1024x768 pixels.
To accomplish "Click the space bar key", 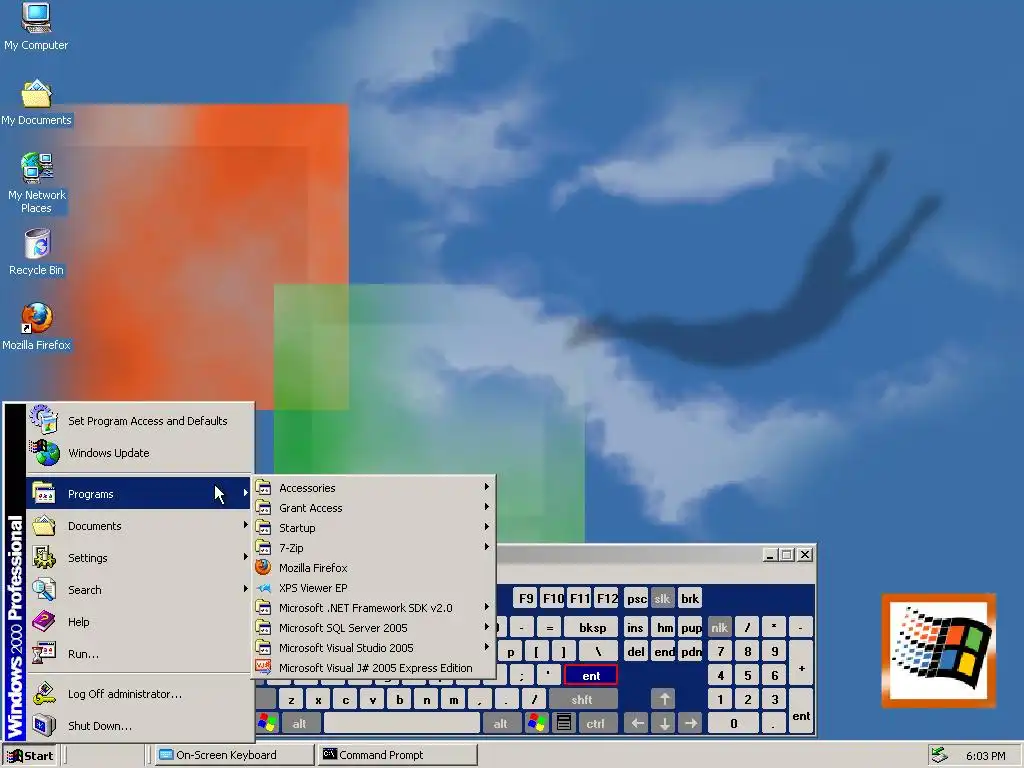I will point(402,723).
